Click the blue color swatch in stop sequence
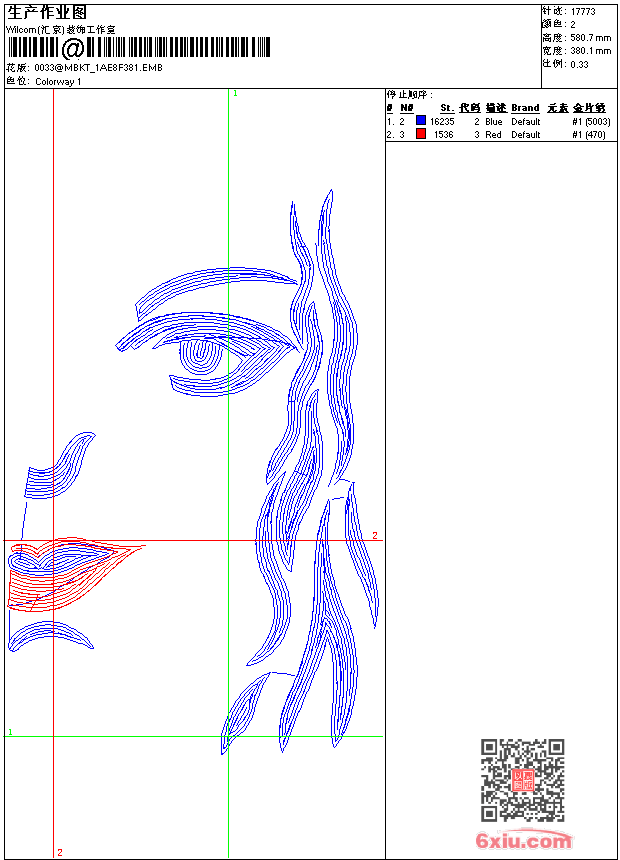 click(421, 121)
